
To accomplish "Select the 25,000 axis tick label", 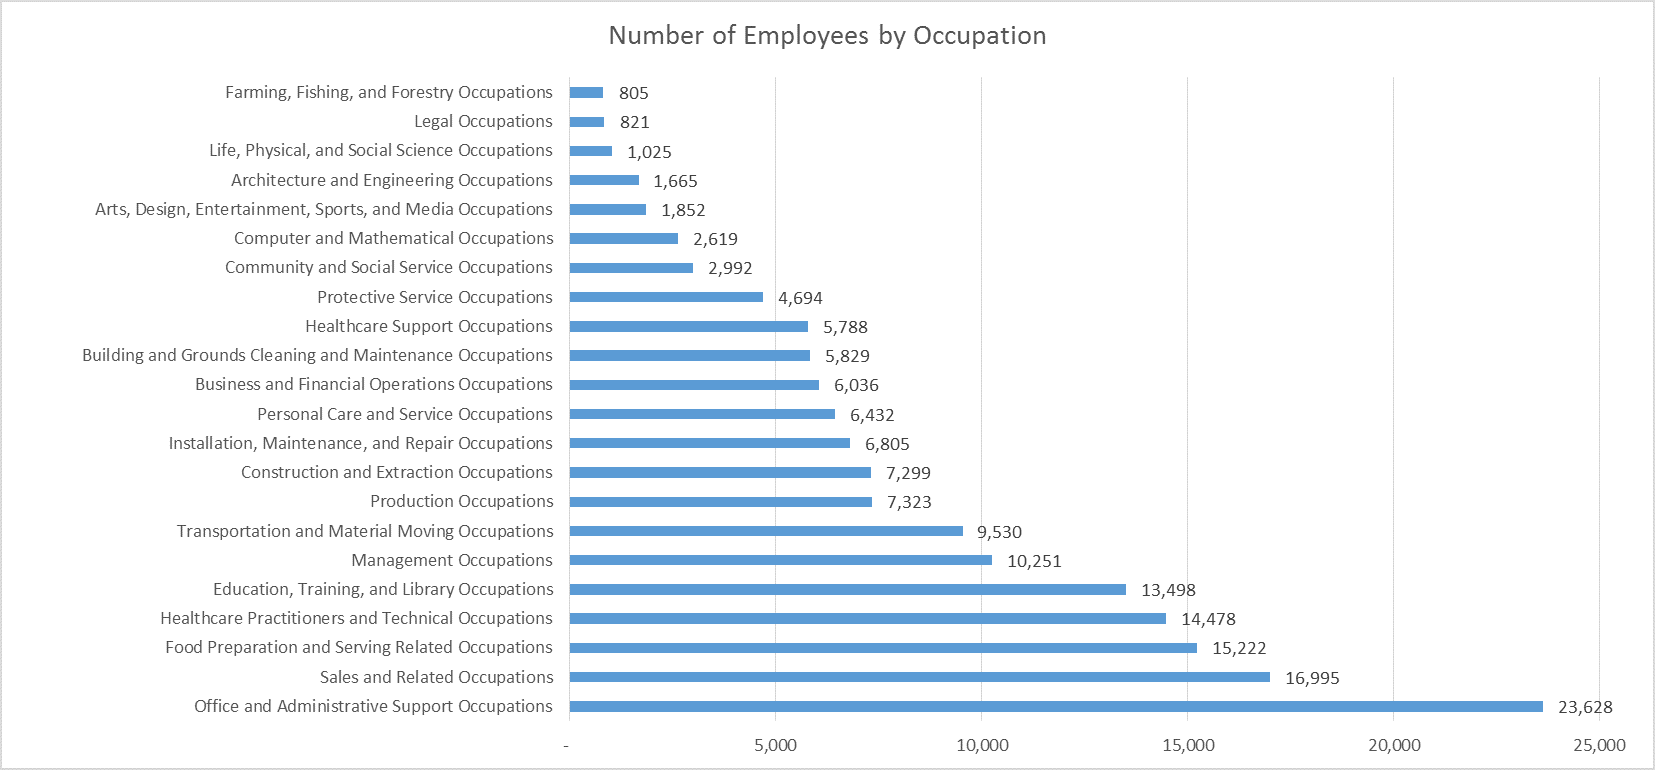I will pyautogui.click(x=1599, y=745).
